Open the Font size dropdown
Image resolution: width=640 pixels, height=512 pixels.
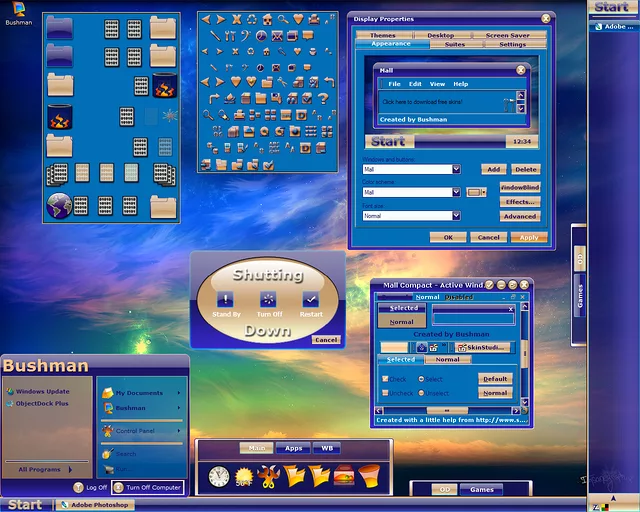point(456,215)
